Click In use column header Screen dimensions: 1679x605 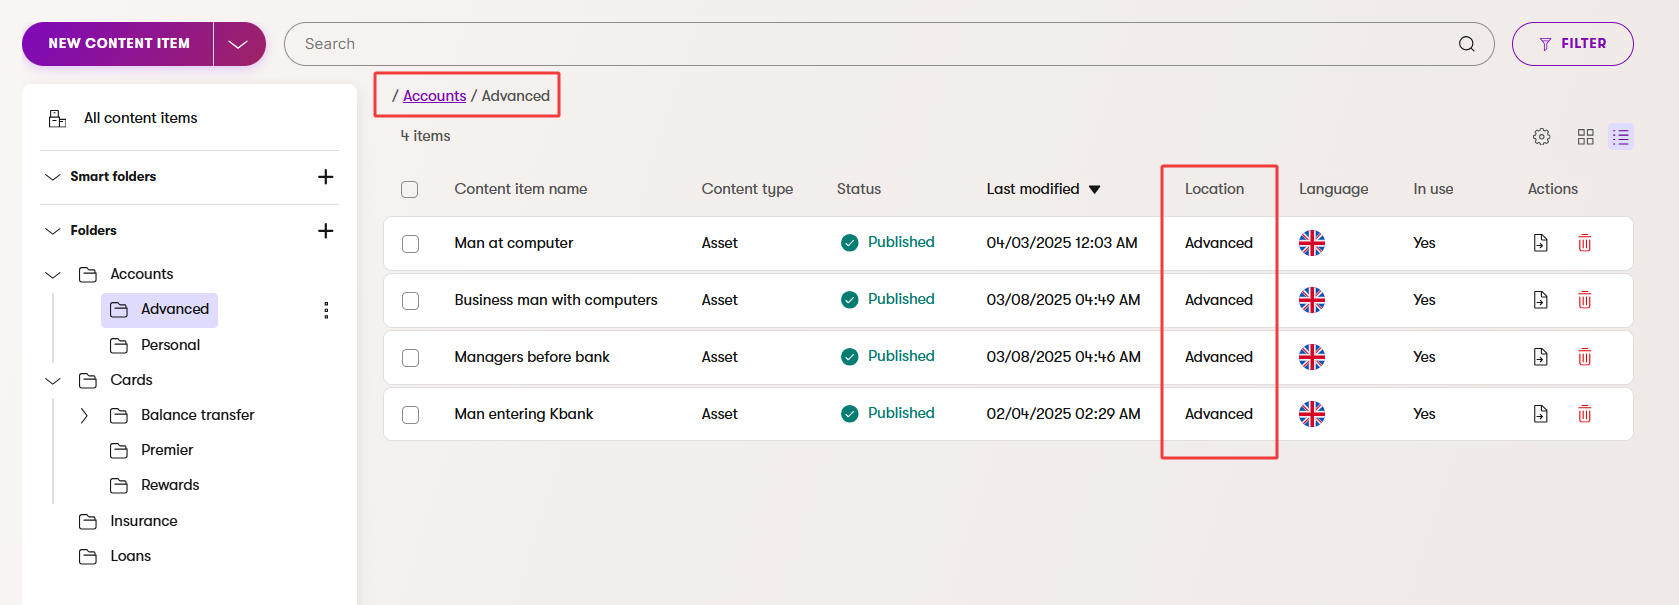pos(1433,189)
